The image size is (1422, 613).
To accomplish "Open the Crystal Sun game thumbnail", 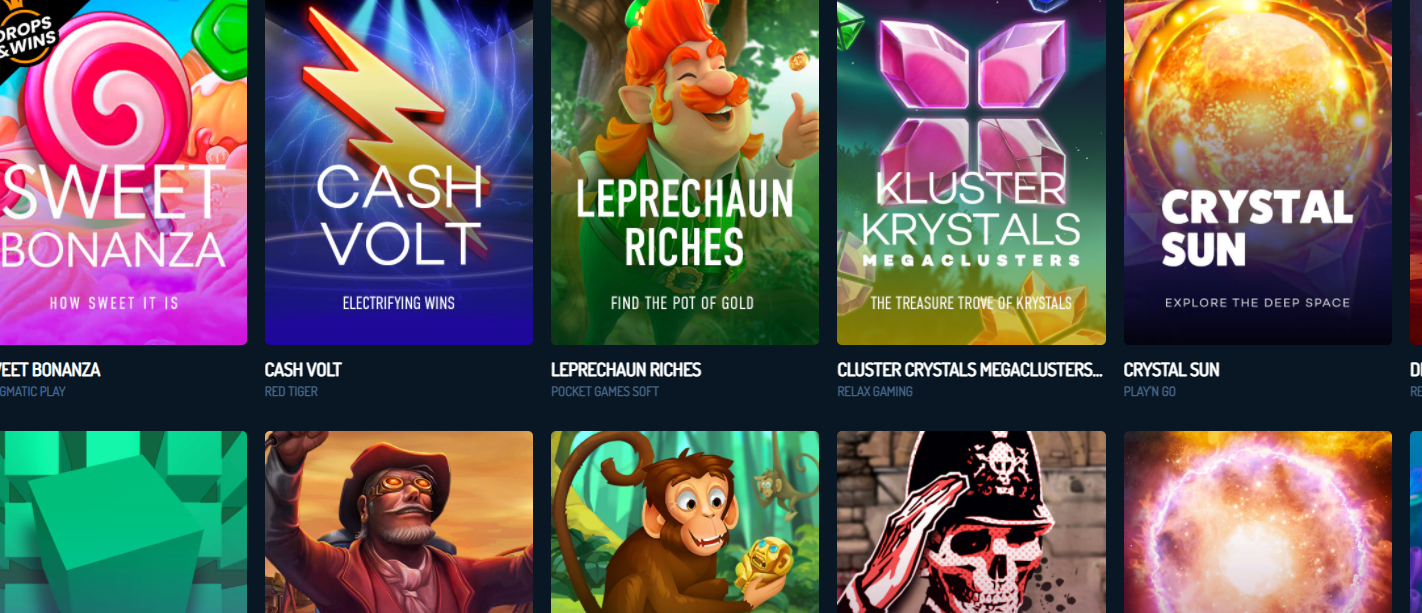I will point(1258,172).
